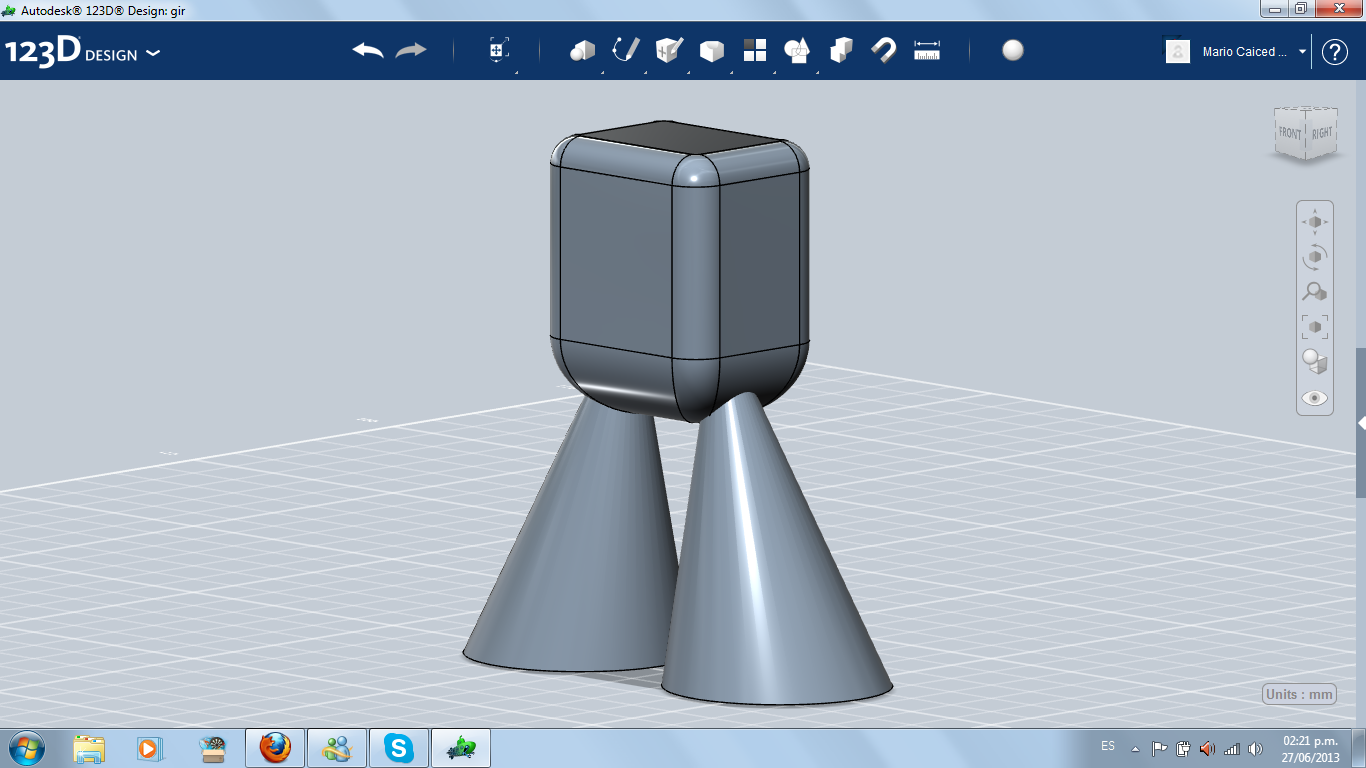
Task: Open the Pattern tool
Action: (x=755, y=50)
